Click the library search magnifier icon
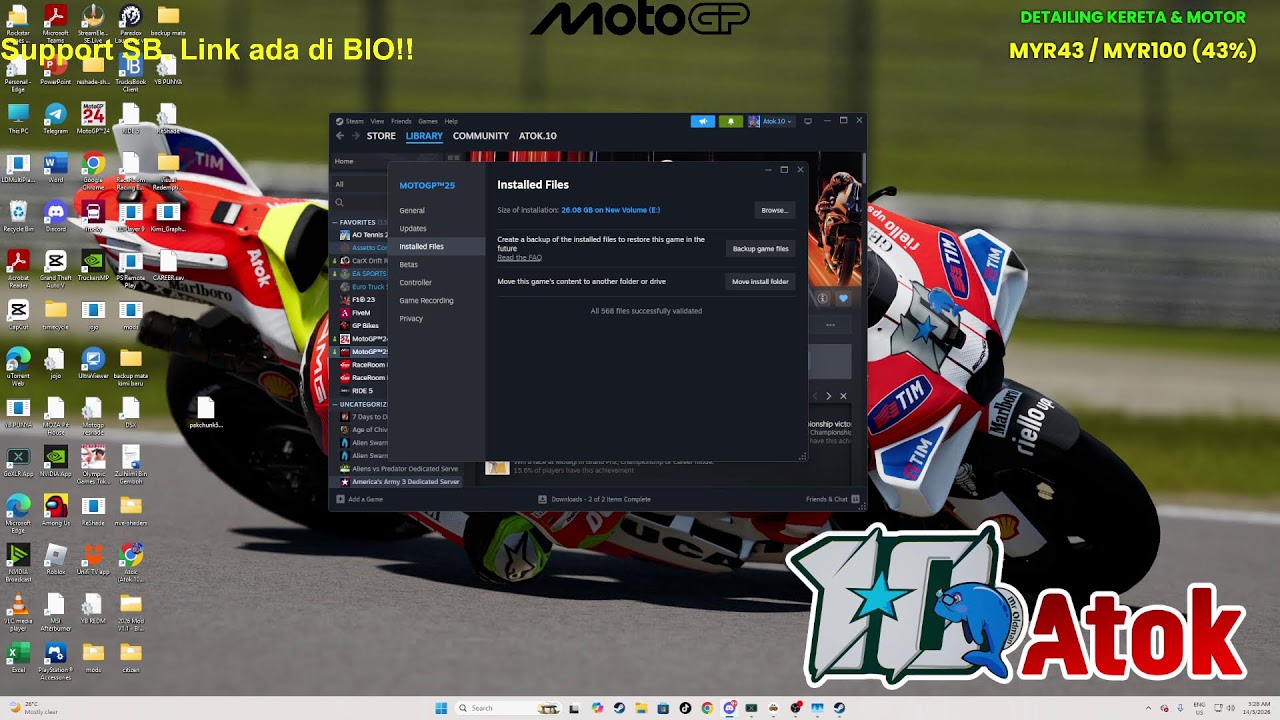Image resolution: width=1280 pixels, height=720 pixels. 340,203
